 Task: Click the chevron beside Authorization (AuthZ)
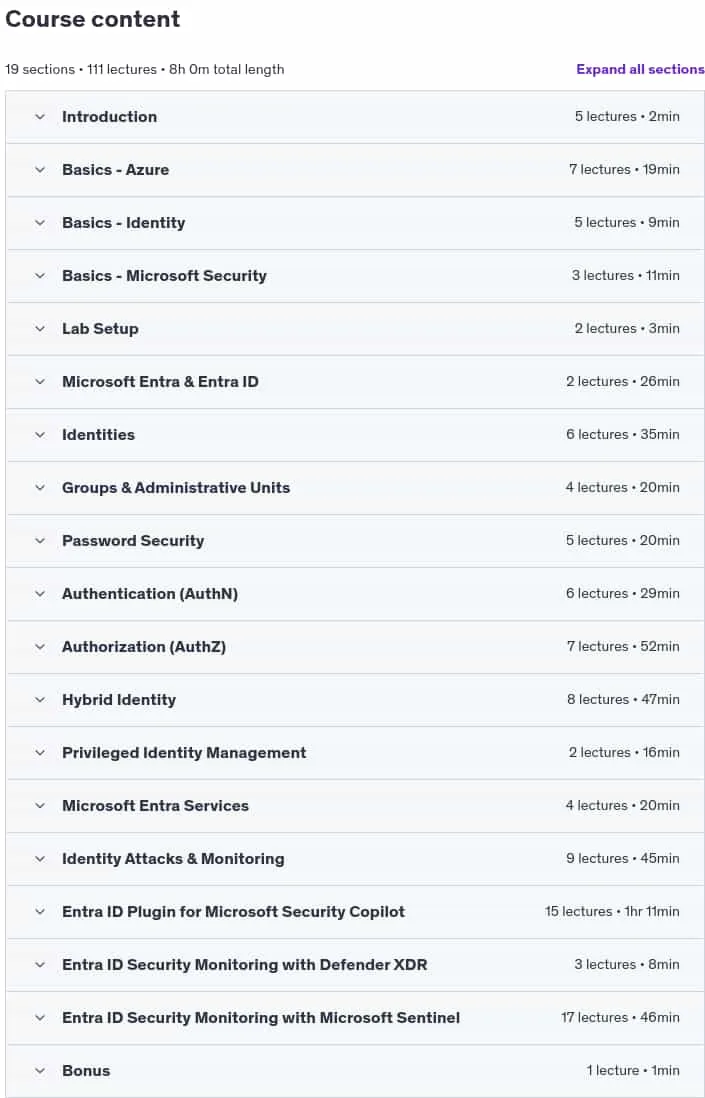click(40, 647)
